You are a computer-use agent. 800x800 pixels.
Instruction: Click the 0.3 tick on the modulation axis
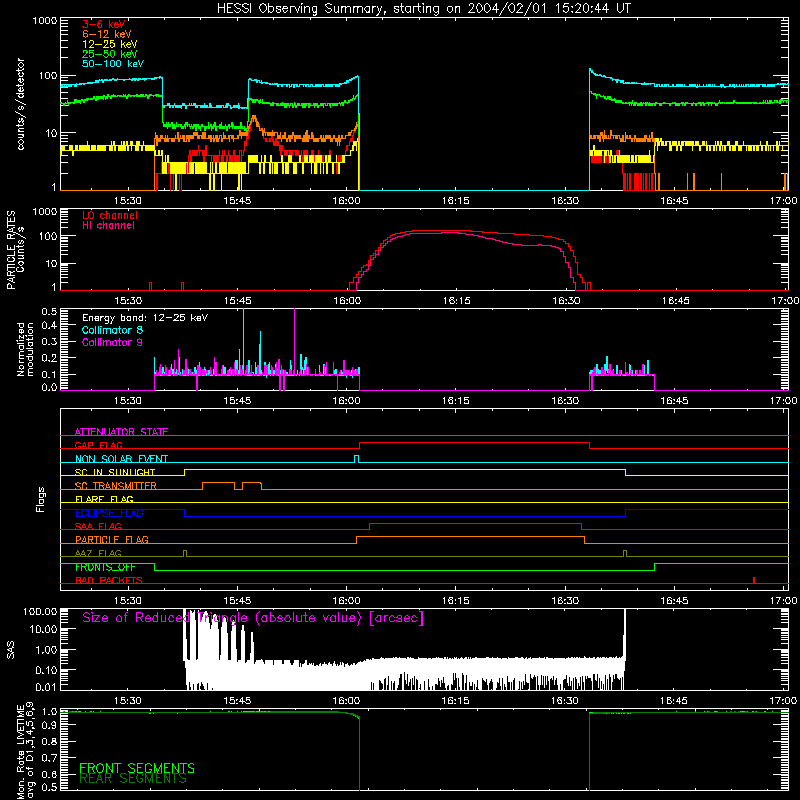(49, 342)
